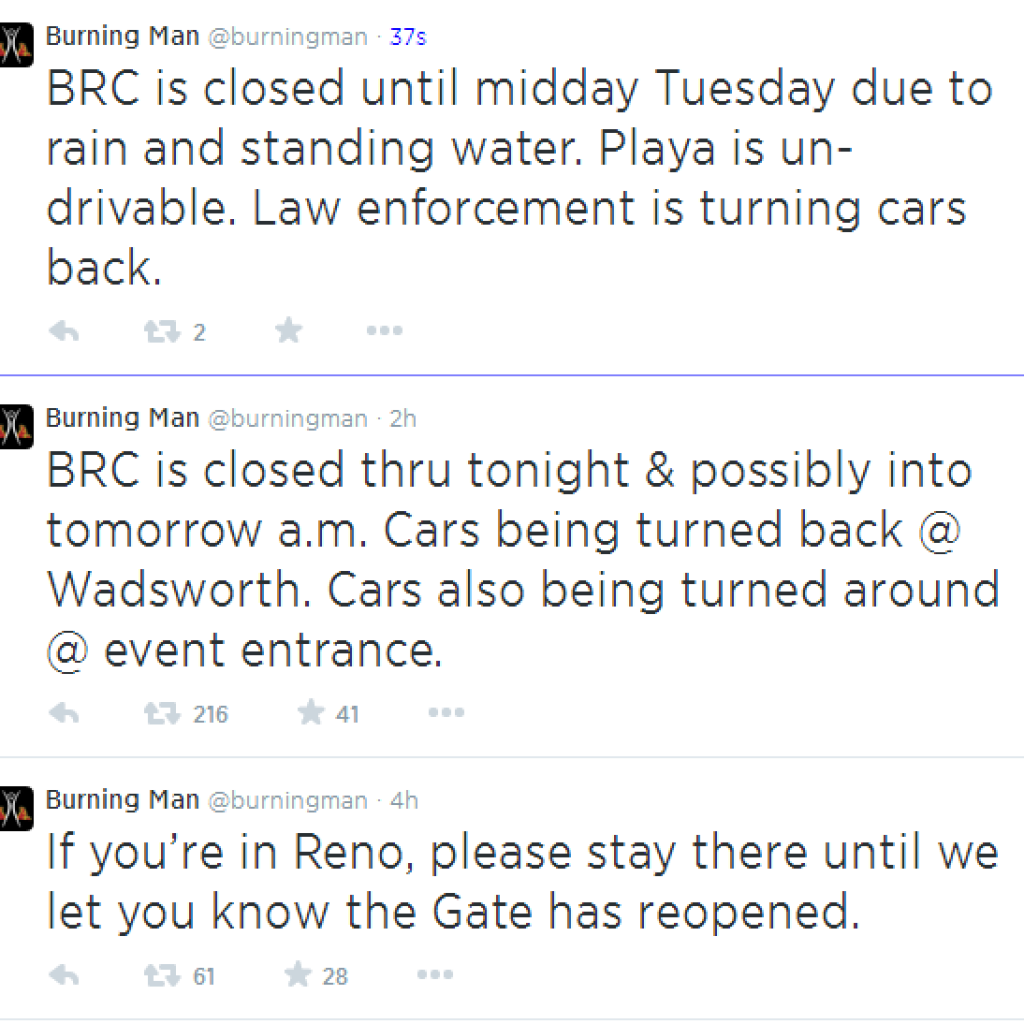Favorite the tweet with 41 favorites
The image size is (1024, 1024).
312,713
